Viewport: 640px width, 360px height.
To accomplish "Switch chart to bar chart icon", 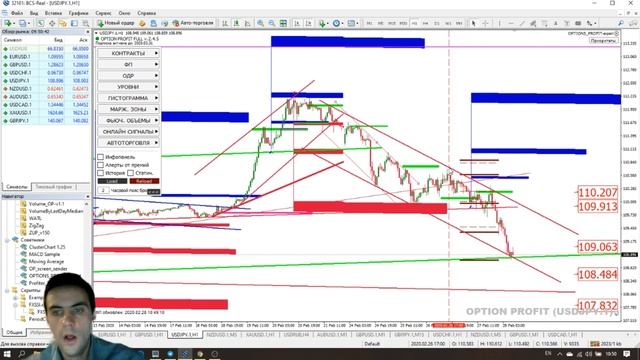I will coord(225,23).
